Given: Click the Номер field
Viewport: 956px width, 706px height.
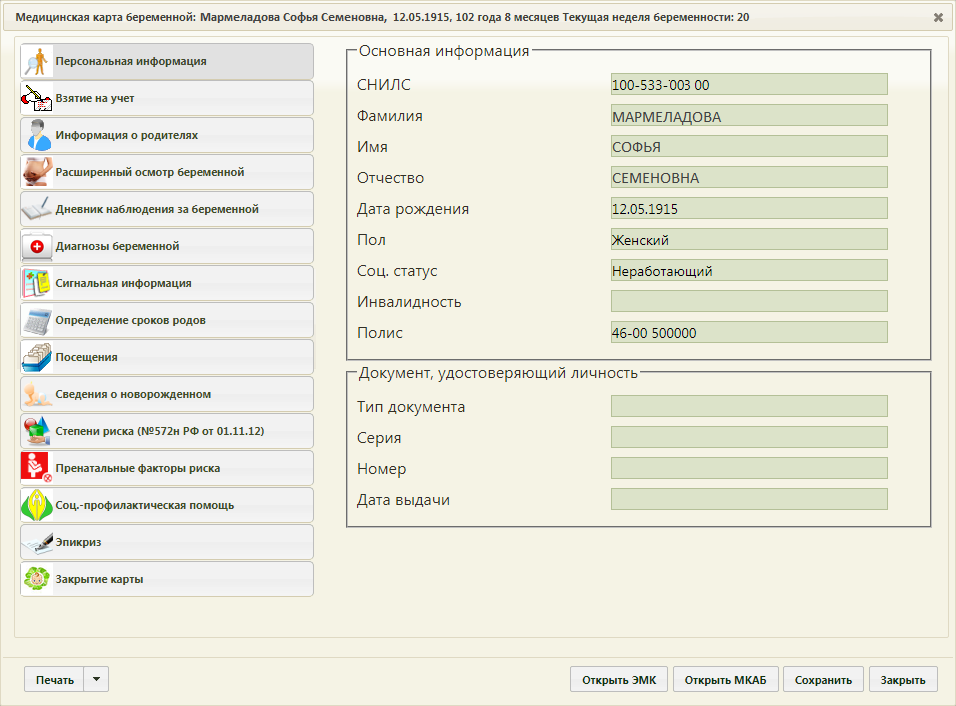Looking at the screenshot, I should 749,469.
